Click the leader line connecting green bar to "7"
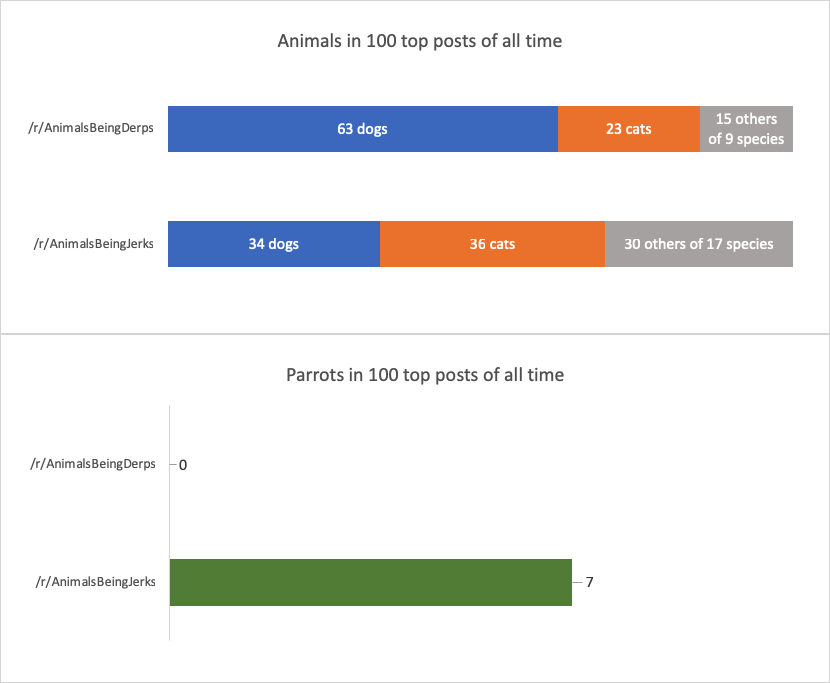This screenshot has height=683, width=830. tap(577, 582)
